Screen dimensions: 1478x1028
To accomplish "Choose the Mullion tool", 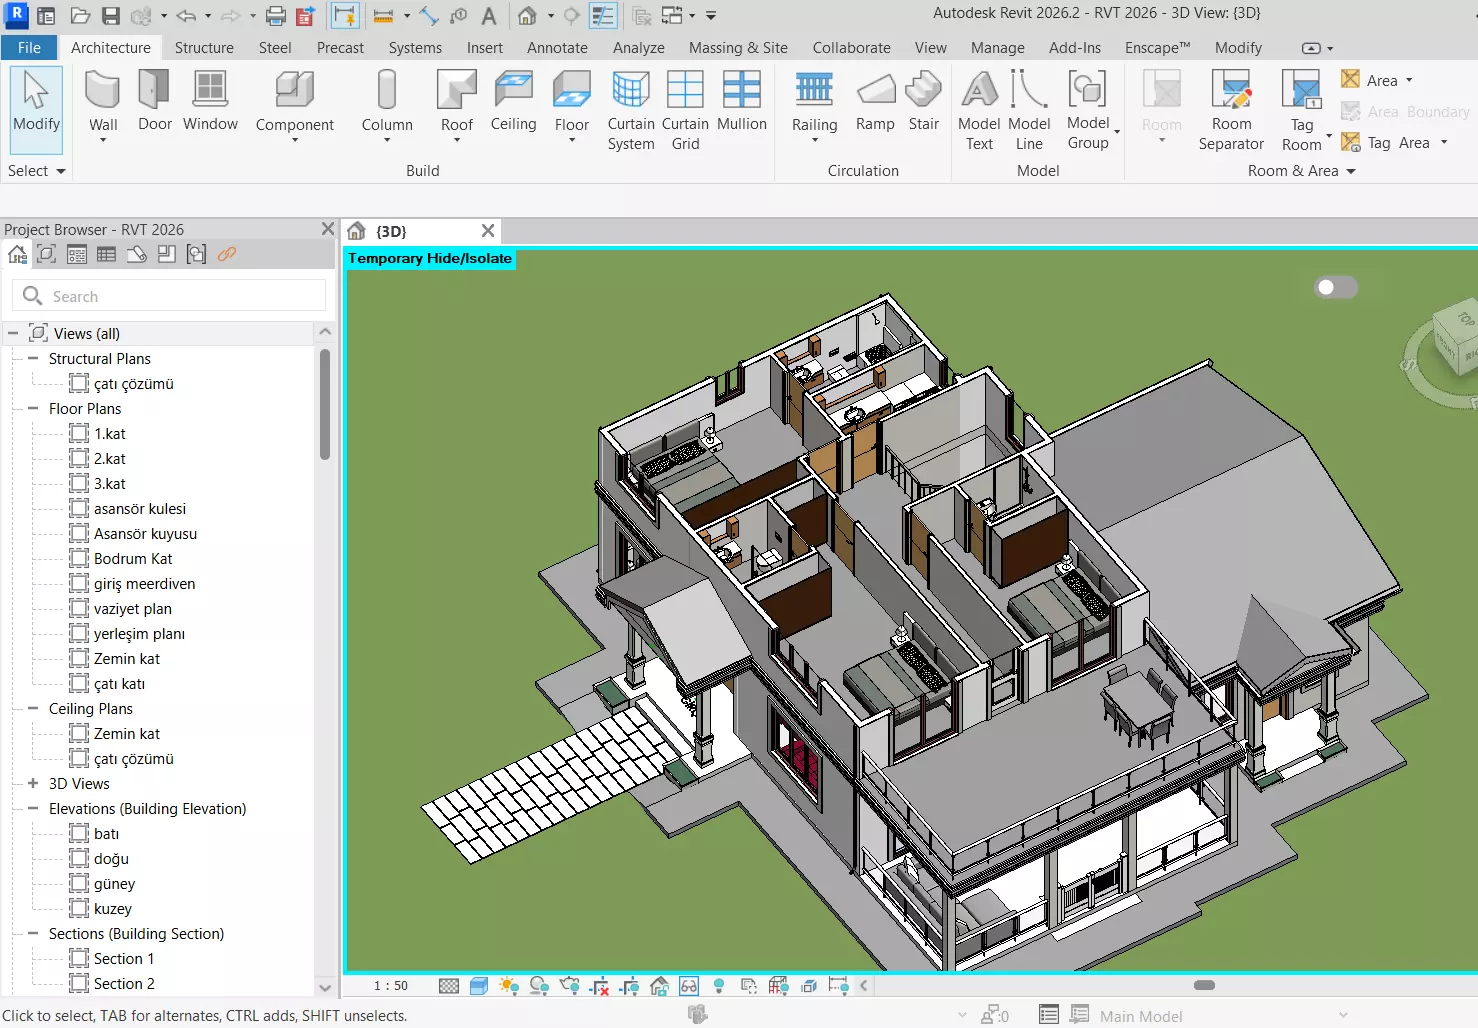I will point(742,102).
